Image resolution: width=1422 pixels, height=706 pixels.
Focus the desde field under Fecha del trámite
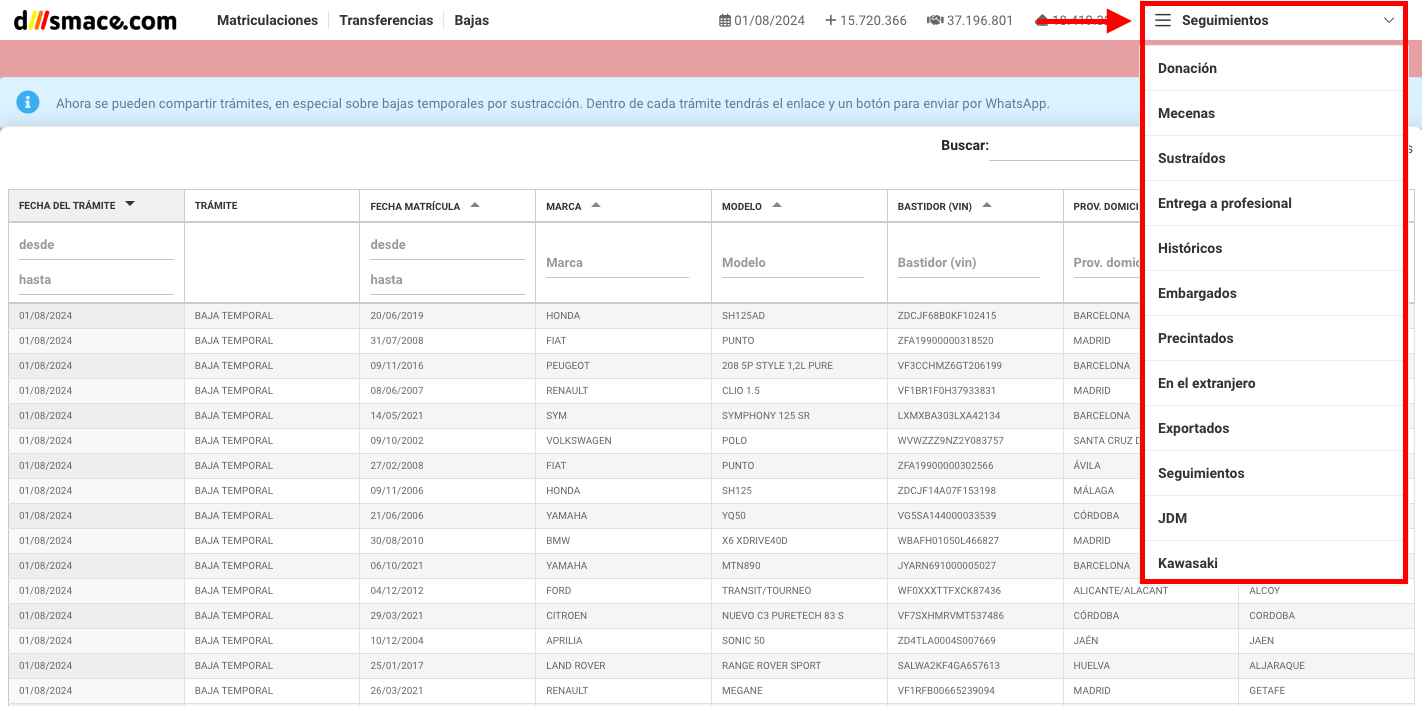click(96, 245)
